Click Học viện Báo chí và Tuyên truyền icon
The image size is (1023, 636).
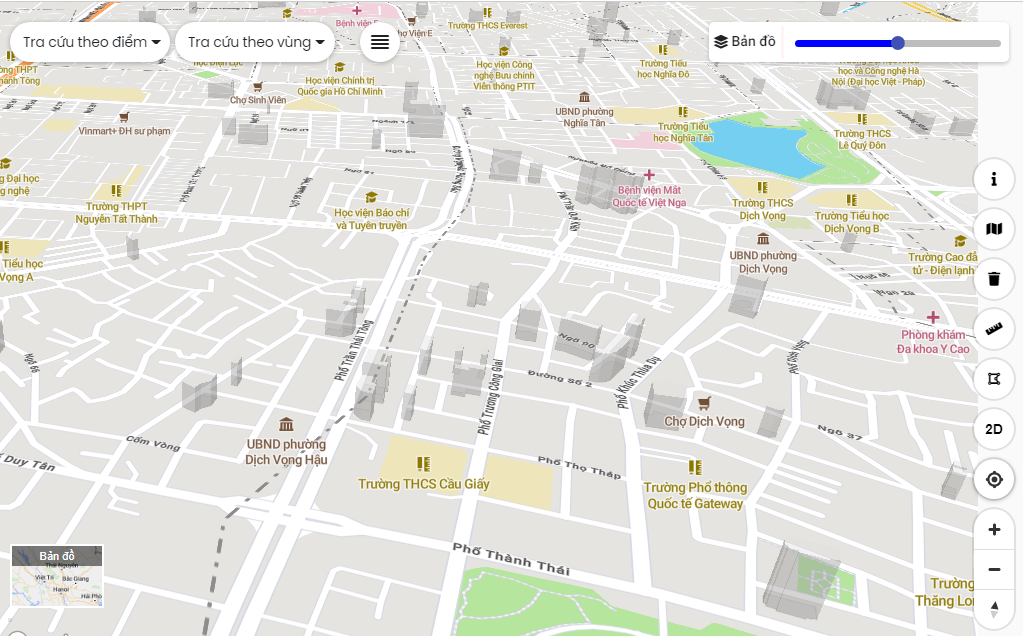(x=371, y=197)
